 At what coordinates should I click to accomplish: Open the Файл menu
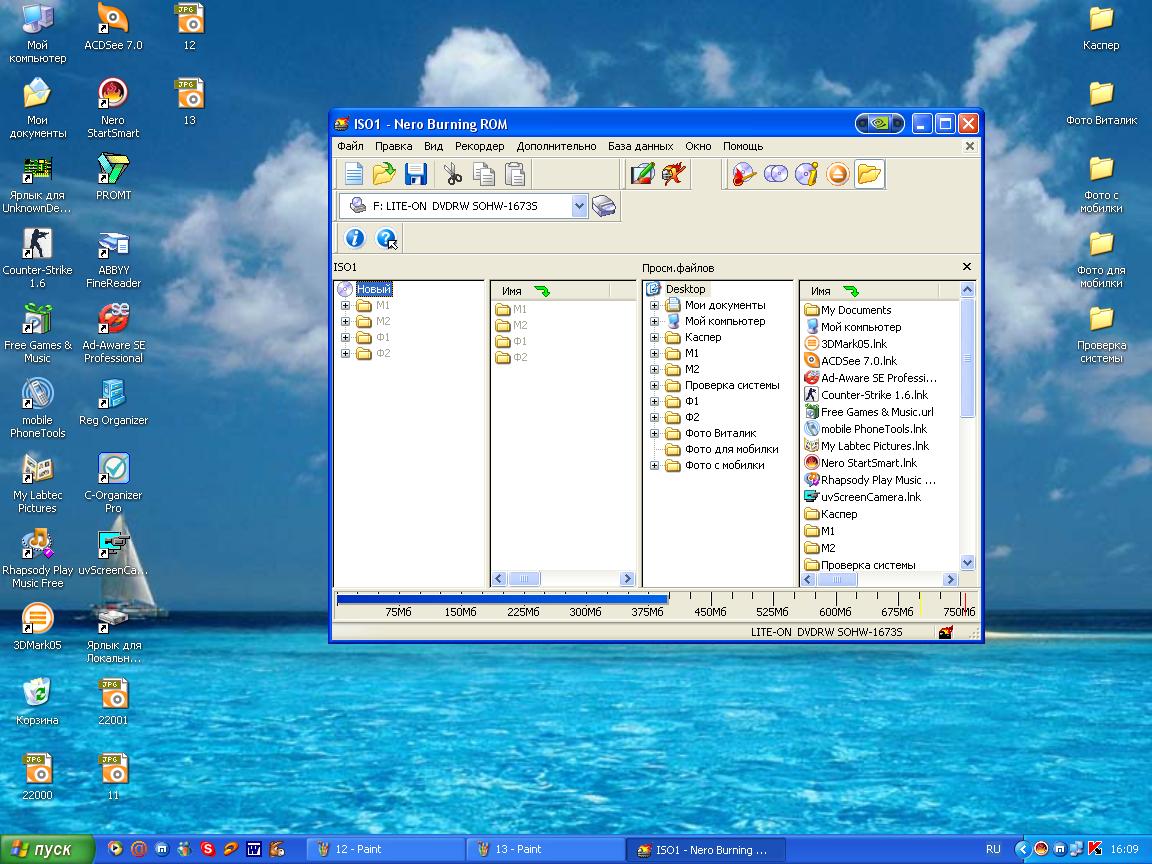coord(350,146)
